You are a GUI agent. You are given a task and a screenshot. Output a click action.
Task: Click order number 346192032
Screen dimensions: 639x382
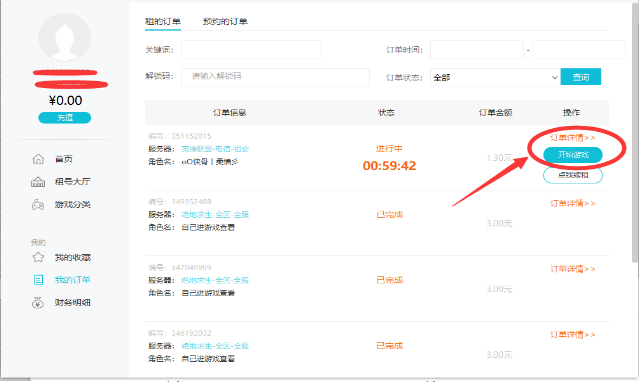pos(191,333)
